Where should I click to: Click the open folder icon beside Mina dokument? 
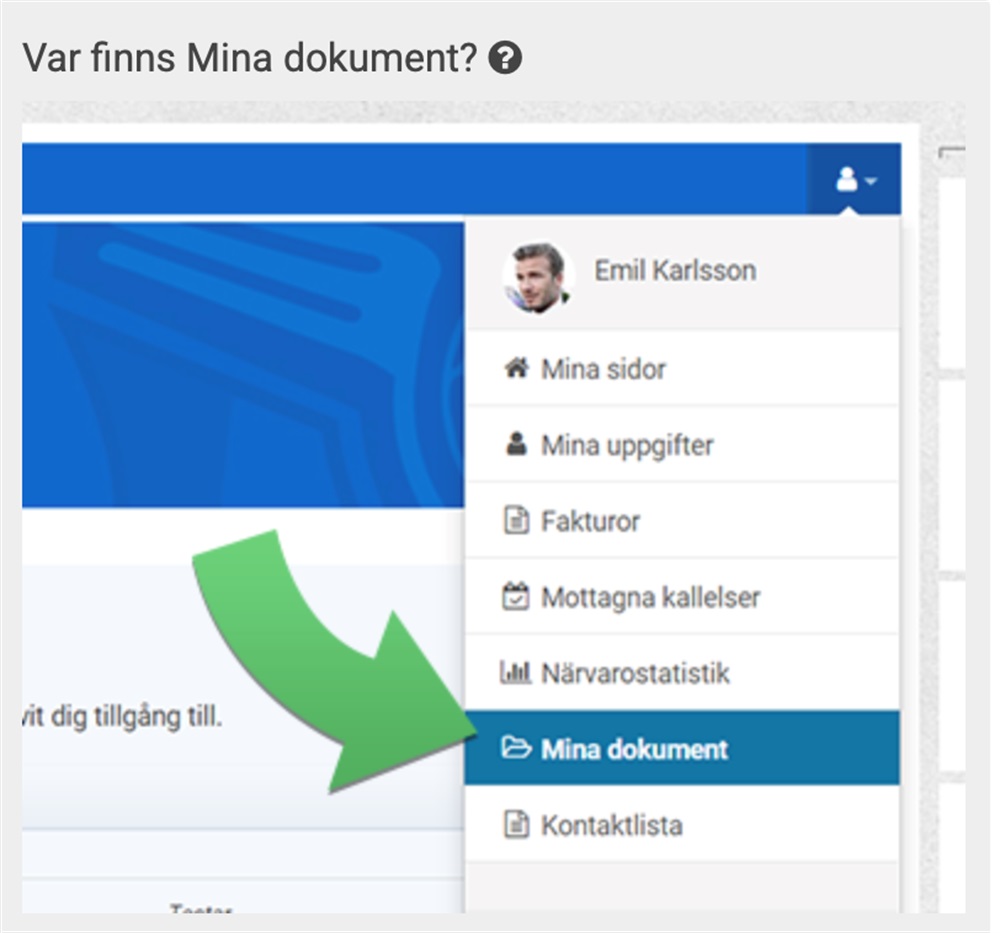click(x=515, y=748)
